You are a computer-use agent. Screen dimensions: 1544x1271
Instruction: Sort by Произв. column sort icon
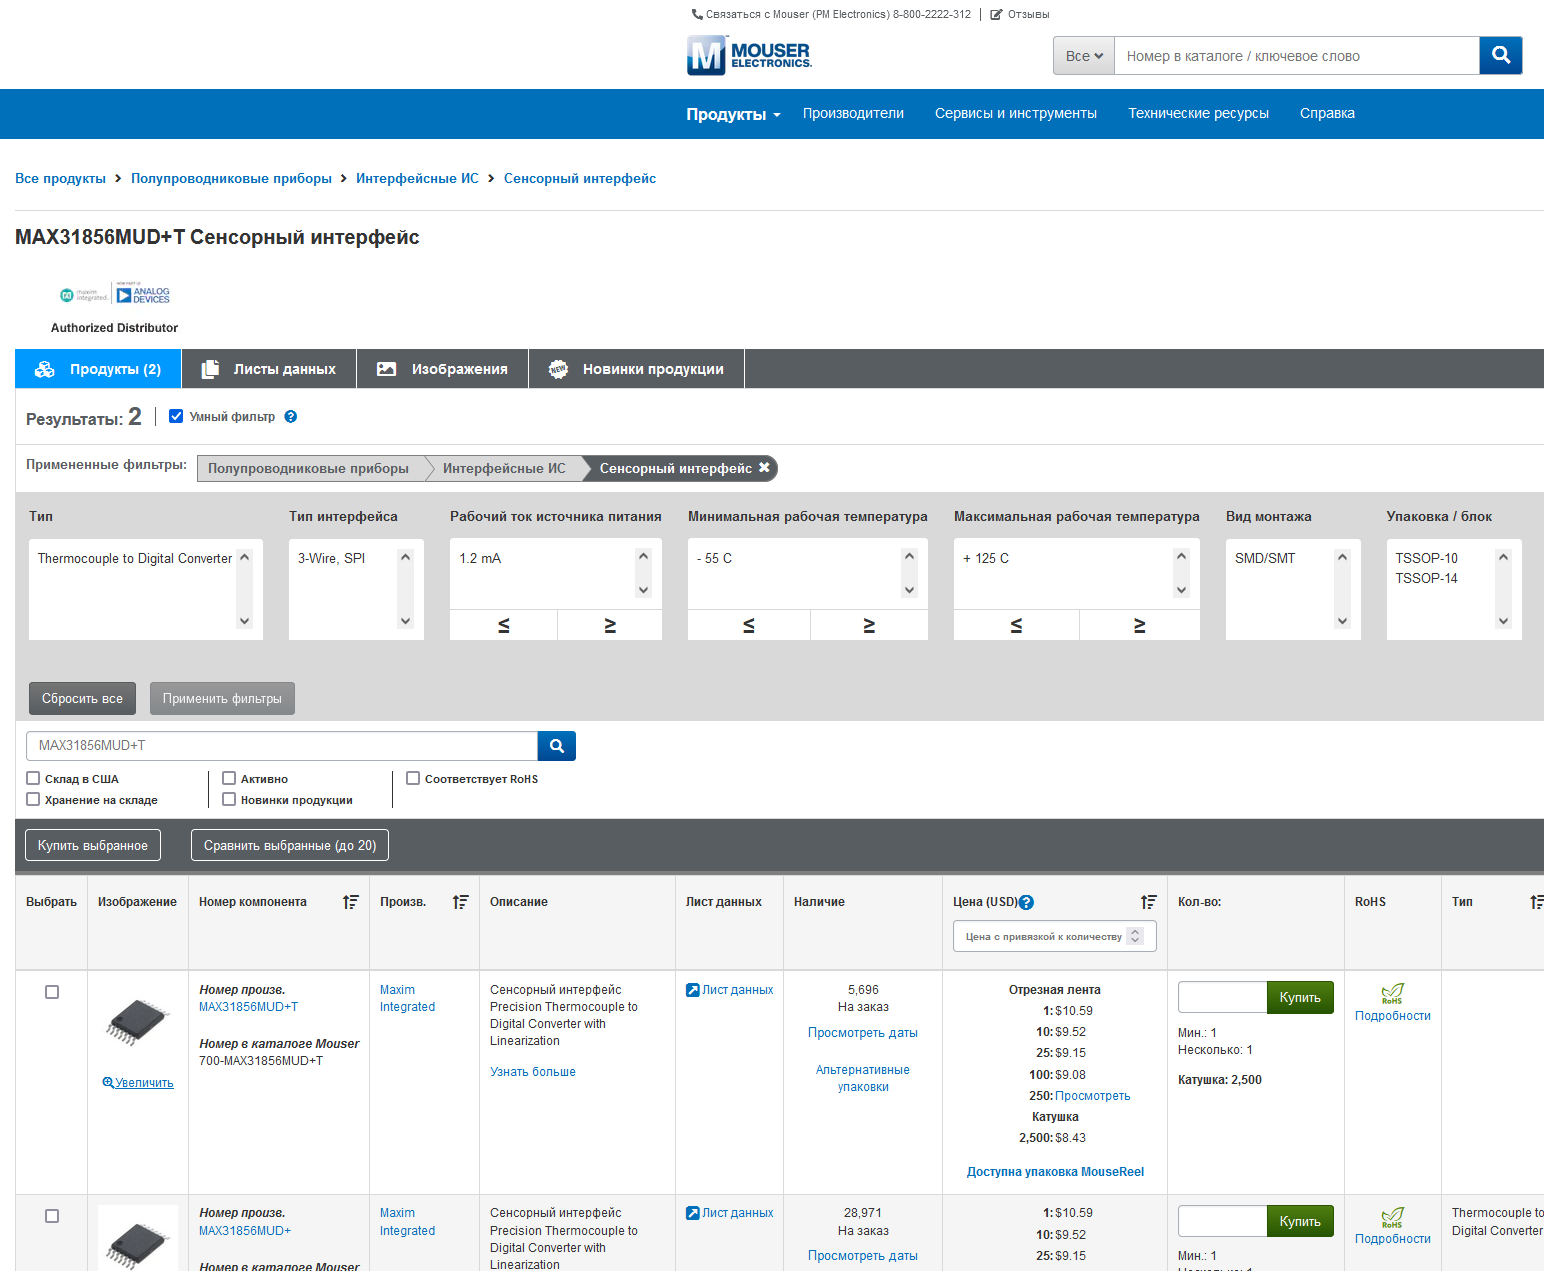460,902
